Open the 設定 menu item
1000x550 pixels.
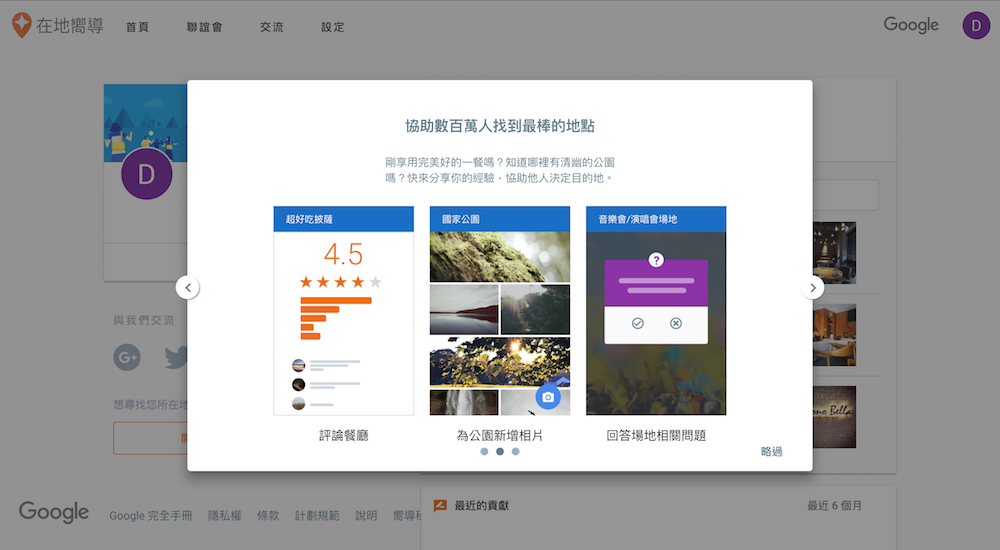tap(332, 27)
